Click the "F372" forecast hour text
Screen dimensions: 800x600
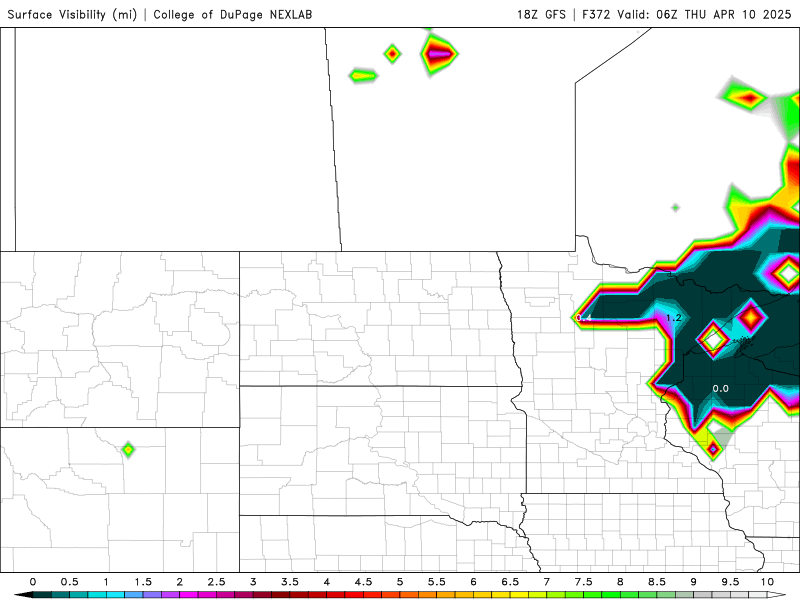pos(596,14)
